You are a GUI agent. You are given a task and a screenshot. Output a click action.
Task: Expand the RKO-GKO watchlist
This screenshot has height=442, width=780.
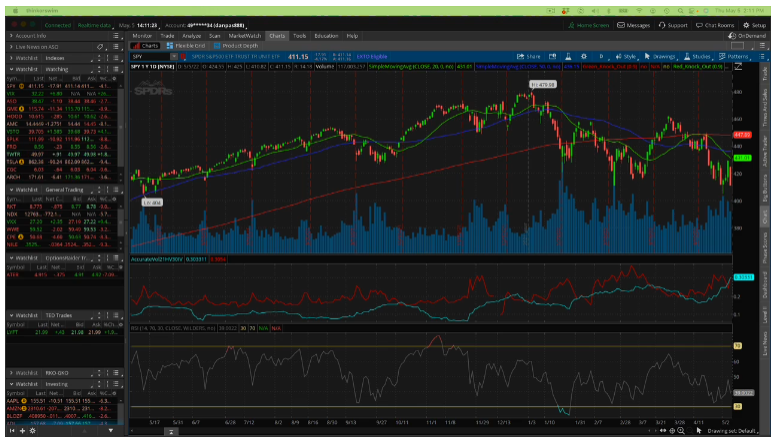(11, 373)
